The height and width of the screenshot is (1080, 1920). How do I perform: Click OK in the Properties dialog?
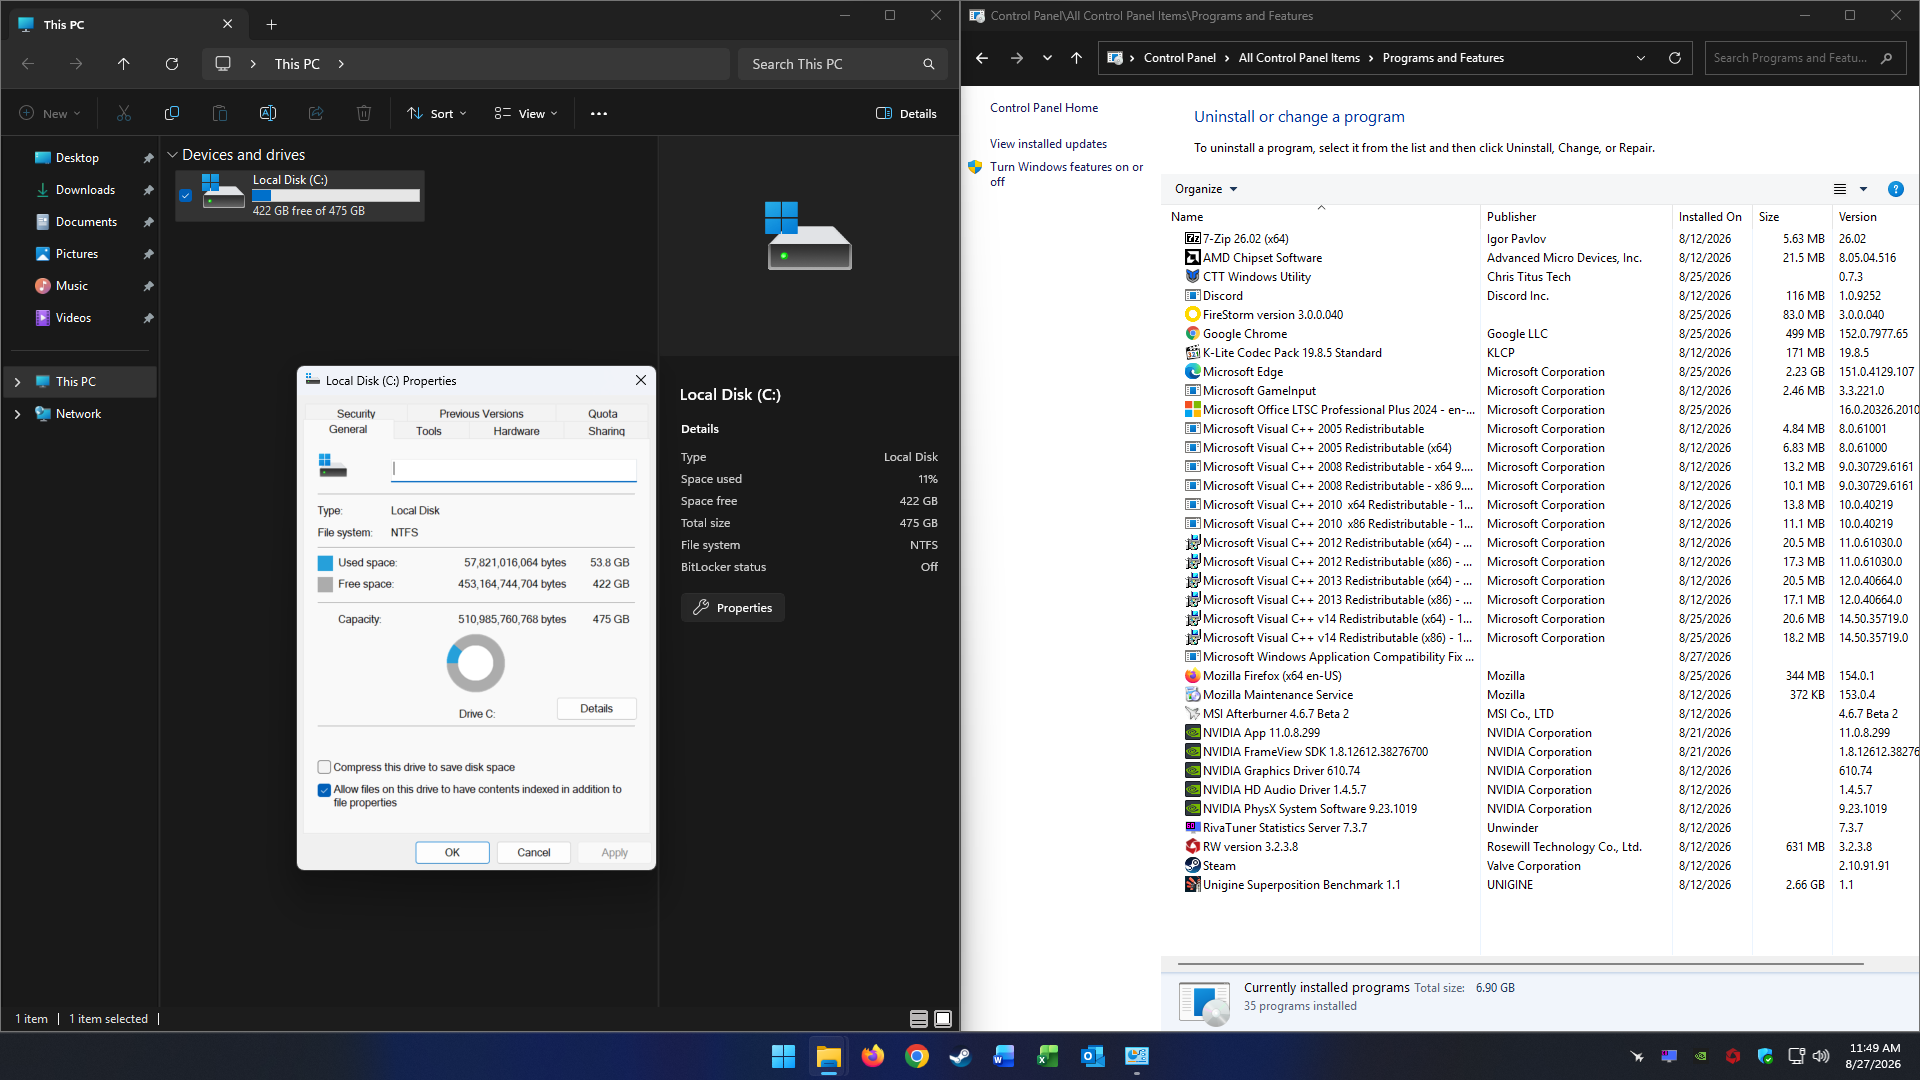click(452, 853)
